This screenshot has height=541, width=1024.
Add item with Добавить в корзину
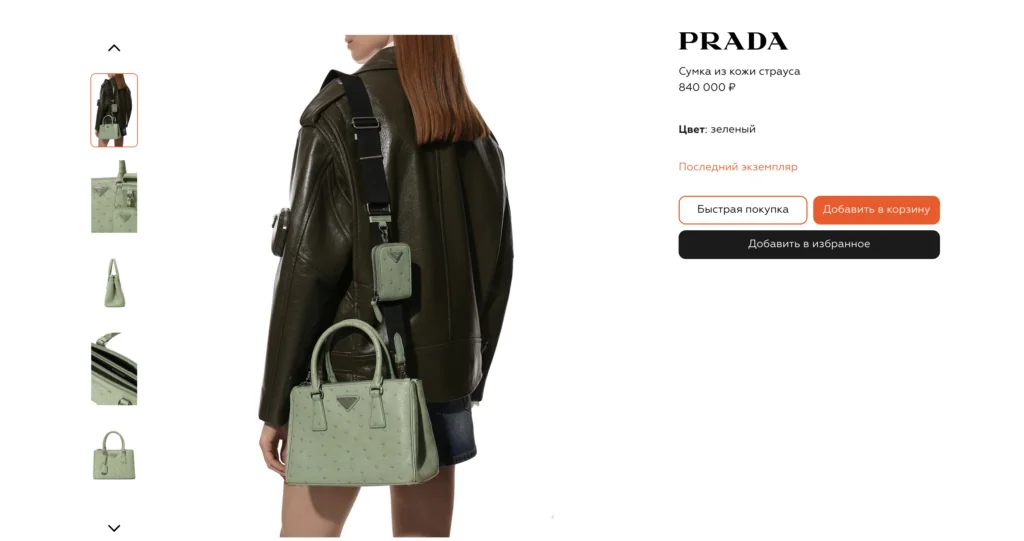pos(876,210)
